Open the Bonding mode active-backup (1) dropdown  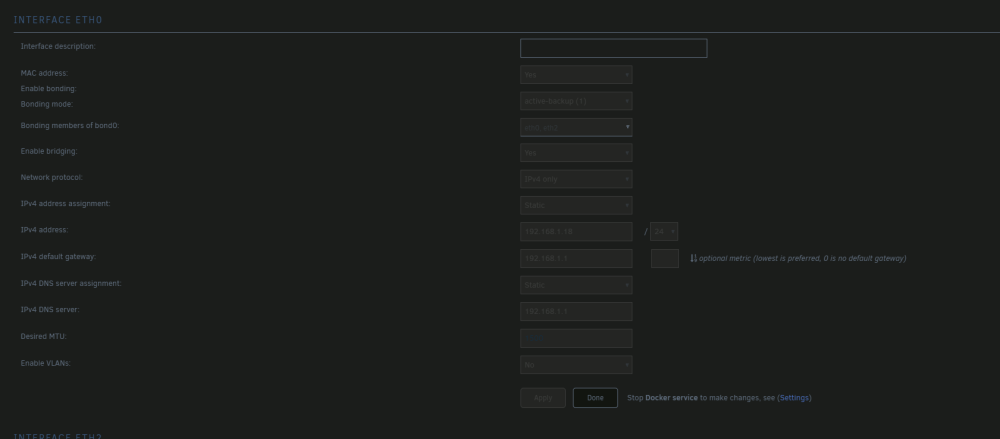pos(576,101)
